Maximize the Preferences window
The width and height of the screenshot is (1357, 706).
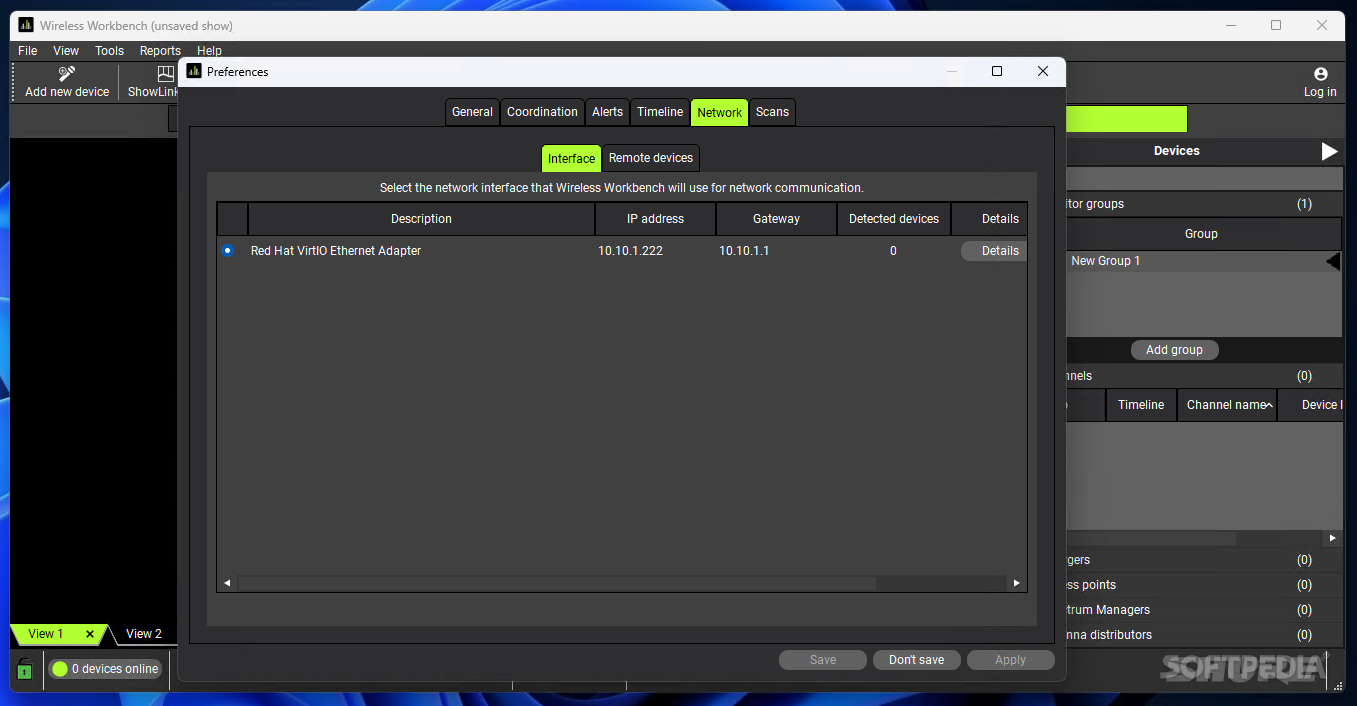pyautogui.click(x=997, y=71)
